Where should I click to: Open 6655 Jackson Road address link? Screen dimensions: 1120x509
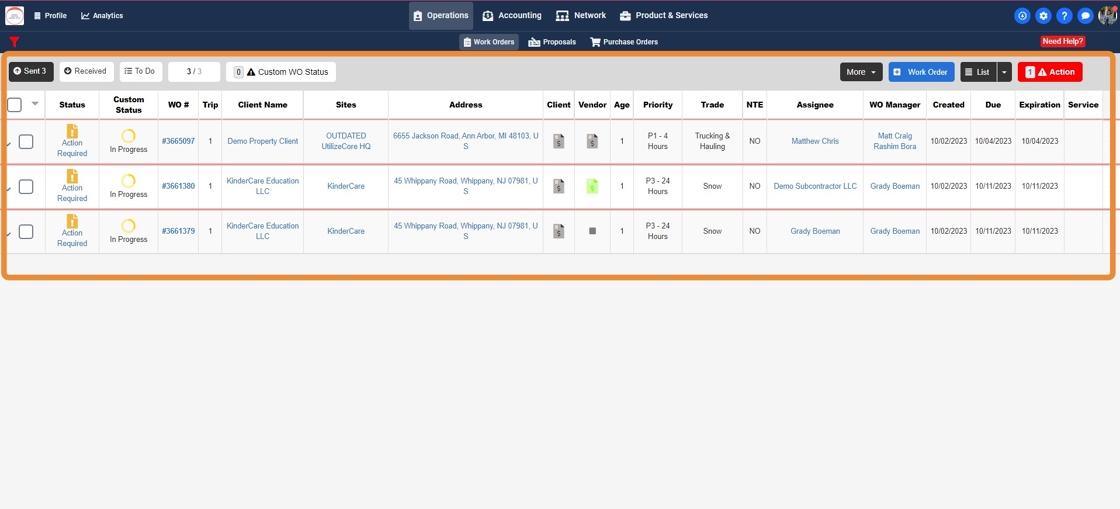coord(466,141)
